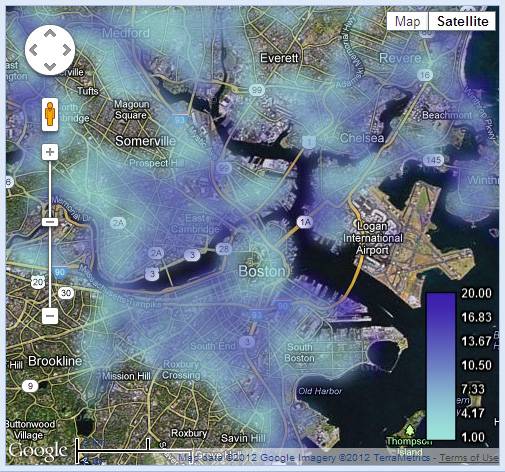
Task: Click the legend value 20.00
Action: point(476,293)
